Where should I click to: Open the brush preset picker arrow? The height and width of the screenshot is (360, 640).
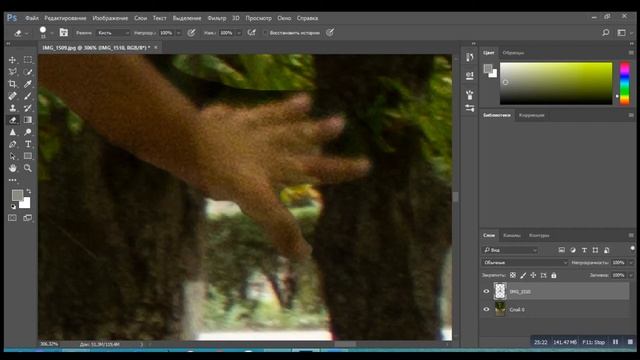52,33
